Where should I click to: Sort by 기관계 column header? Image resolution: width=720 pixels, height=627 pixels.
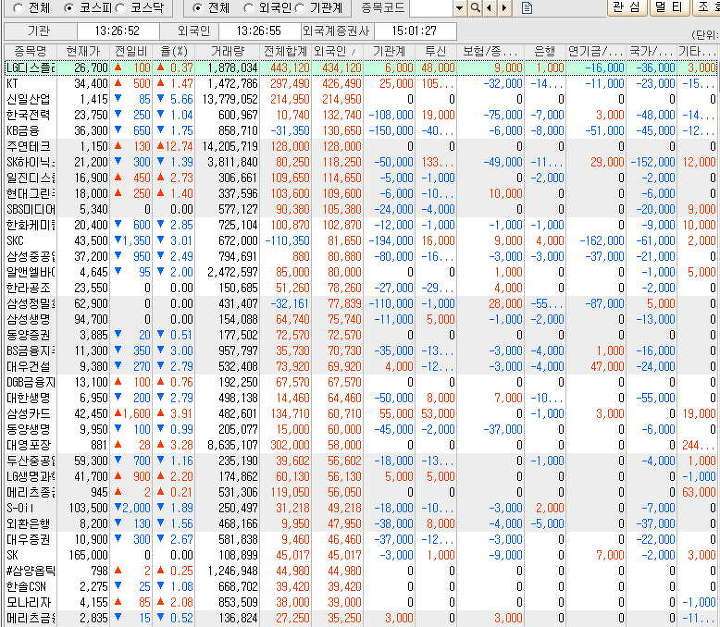(389, 51)
